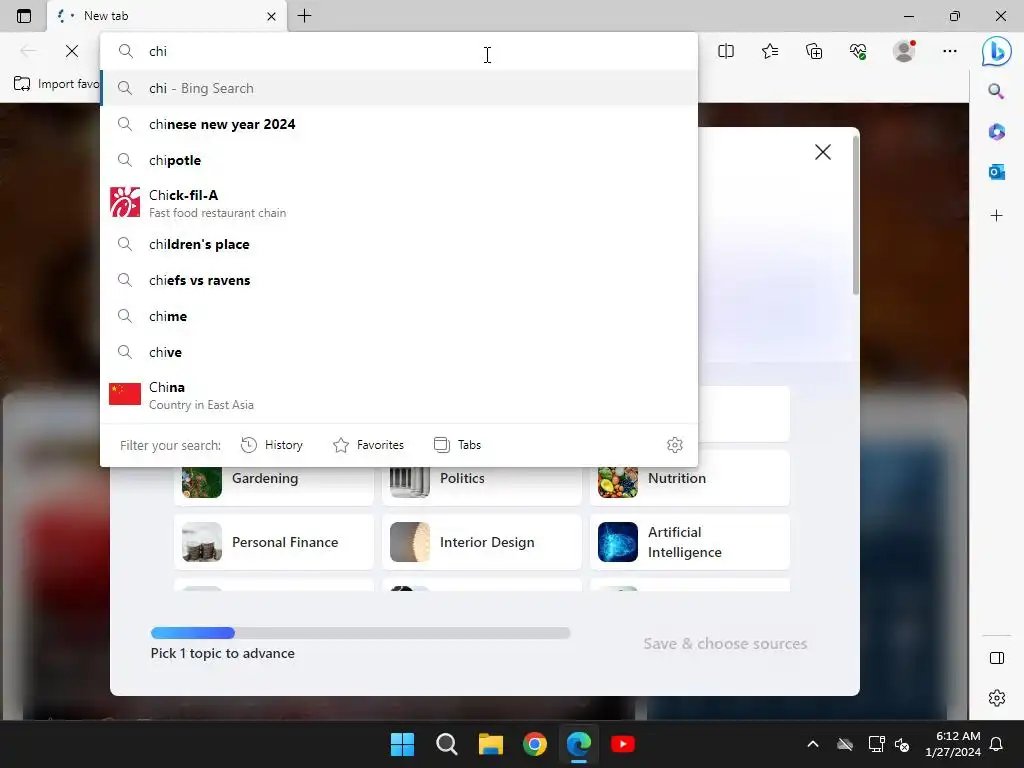This screenshot has height=768, width=1024.
Task: Open Microsoft Edge taskbar icon
Action: click(579, 744)
